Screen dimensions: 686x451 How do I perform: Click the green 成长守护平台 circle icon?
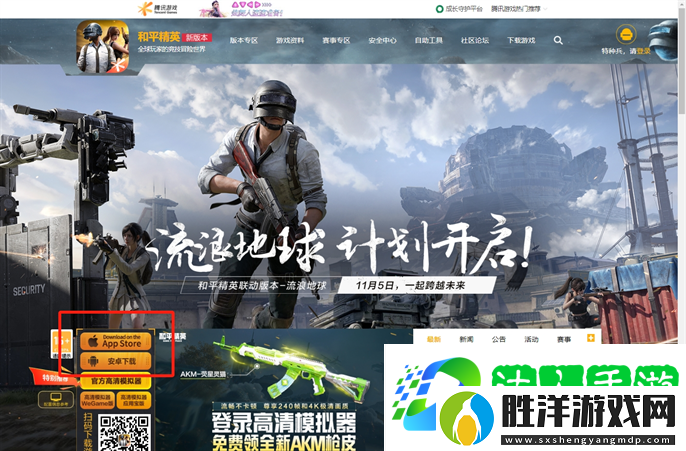(439, 9)
